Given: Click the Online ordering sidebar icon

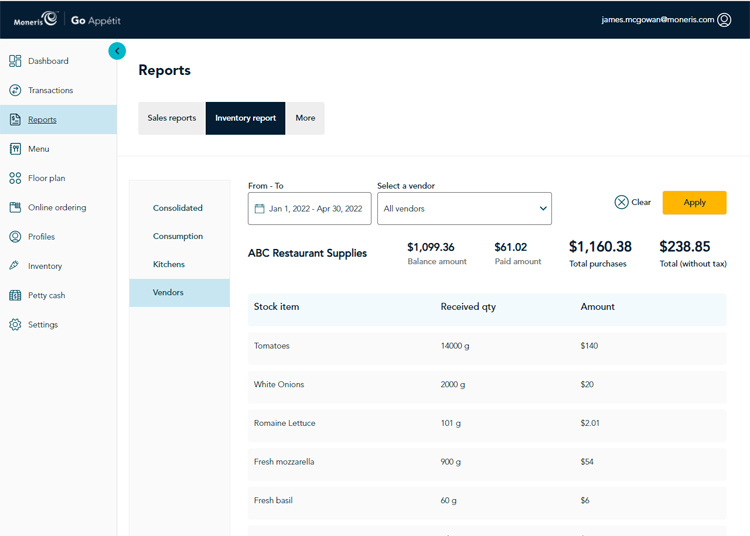Looking at the screenshot, I should (15, 207).
